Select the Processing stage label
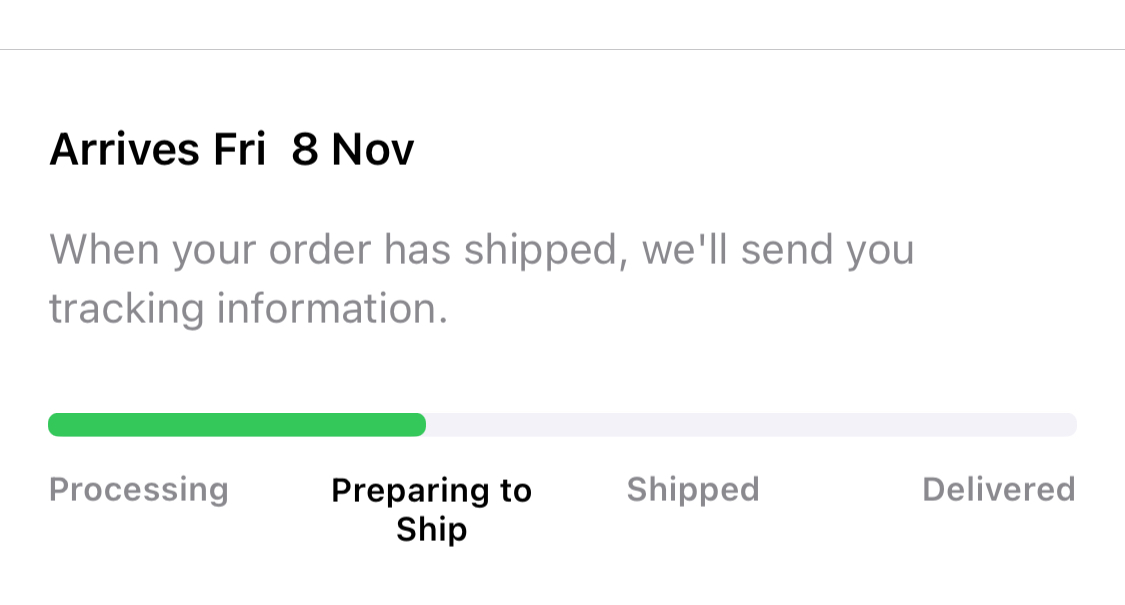Screen dimensions: 1125x605 pyautogui.click(x=139, y=490)
